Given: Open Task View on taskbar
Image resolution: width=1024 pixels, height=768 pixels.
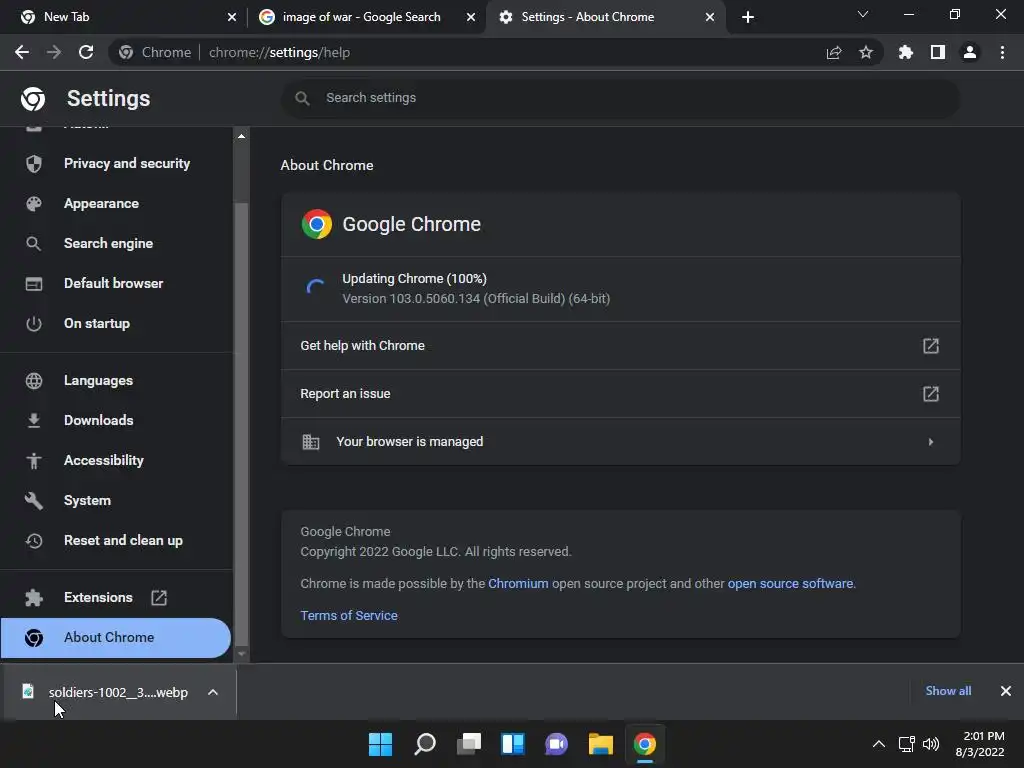Looking at the screenshot, I should (x=469, y=744).
